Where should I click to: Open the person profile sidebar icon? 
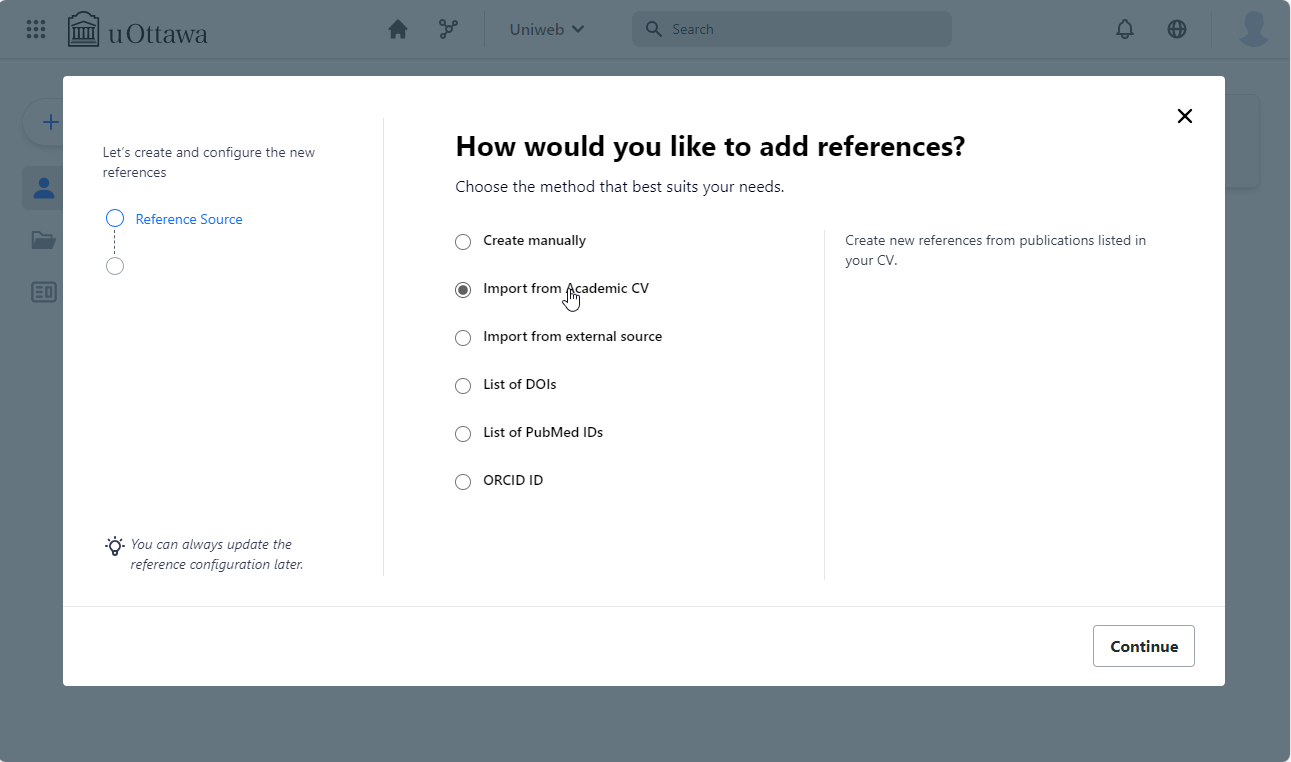click(x=43, y=188)
